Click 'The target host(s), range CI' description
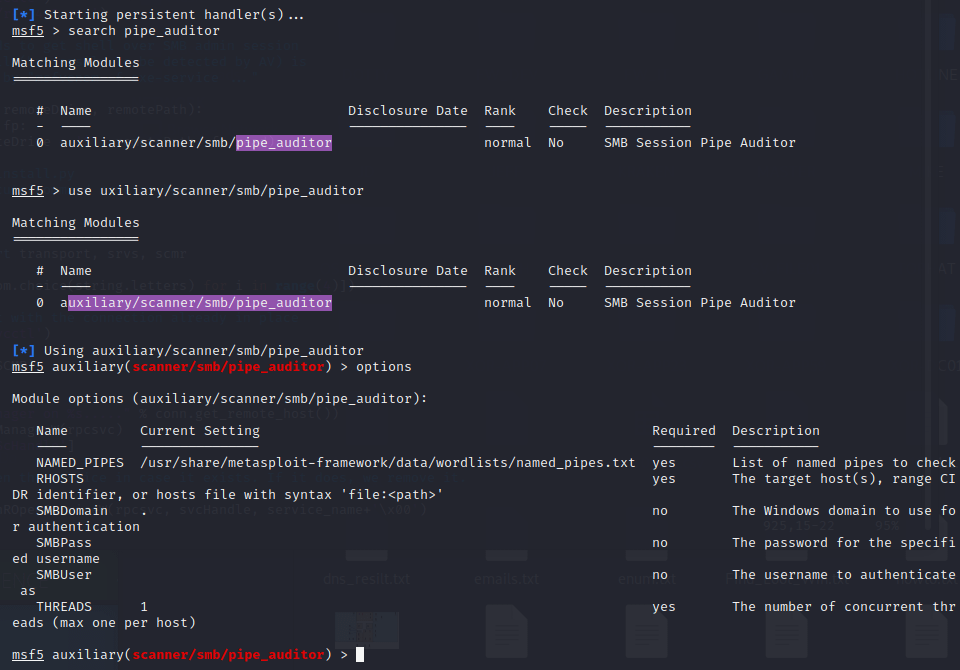 (x=844, y=478)
